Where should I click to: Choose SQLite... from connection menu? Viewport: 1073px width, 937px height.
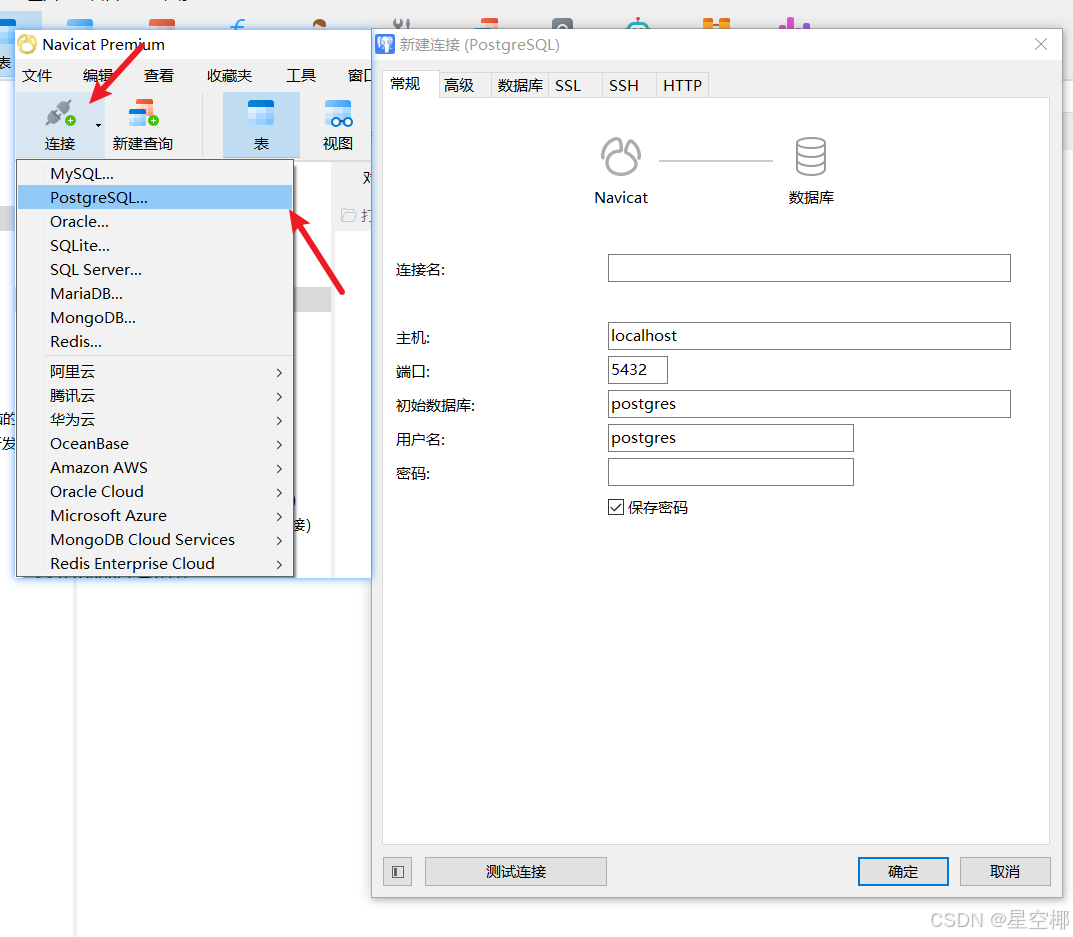155,245
